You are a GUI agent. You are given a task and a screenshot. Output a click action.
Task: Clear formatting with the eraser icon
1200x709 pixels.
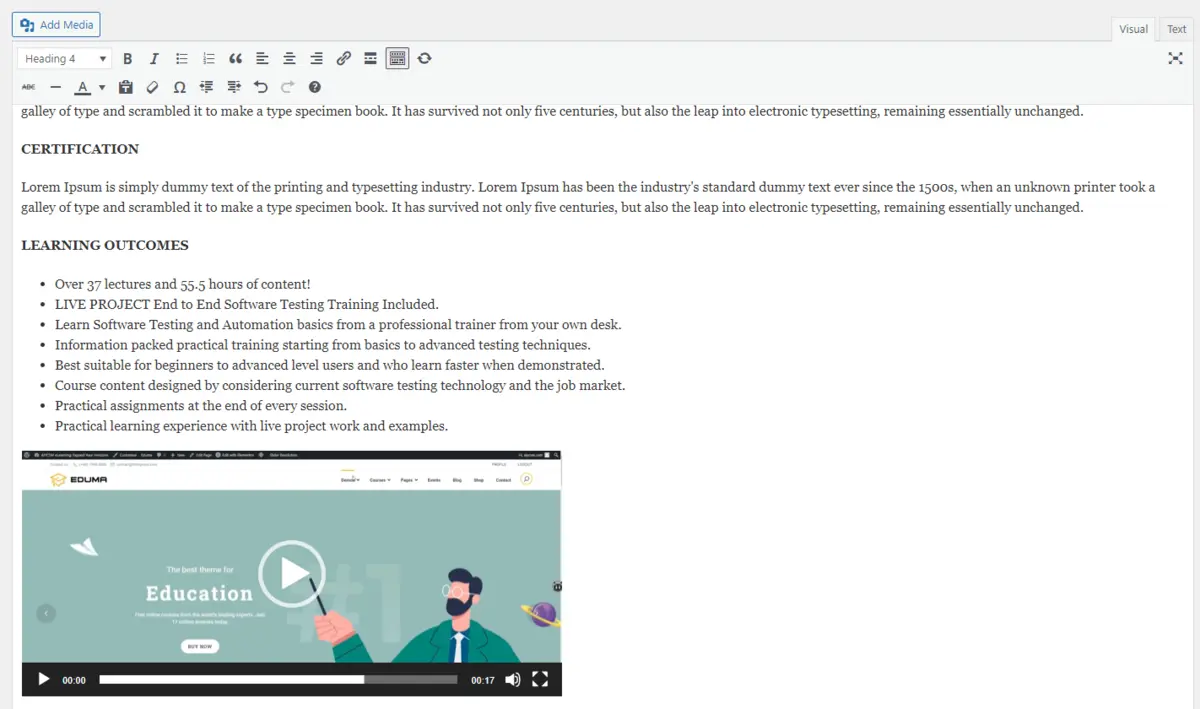152,87
